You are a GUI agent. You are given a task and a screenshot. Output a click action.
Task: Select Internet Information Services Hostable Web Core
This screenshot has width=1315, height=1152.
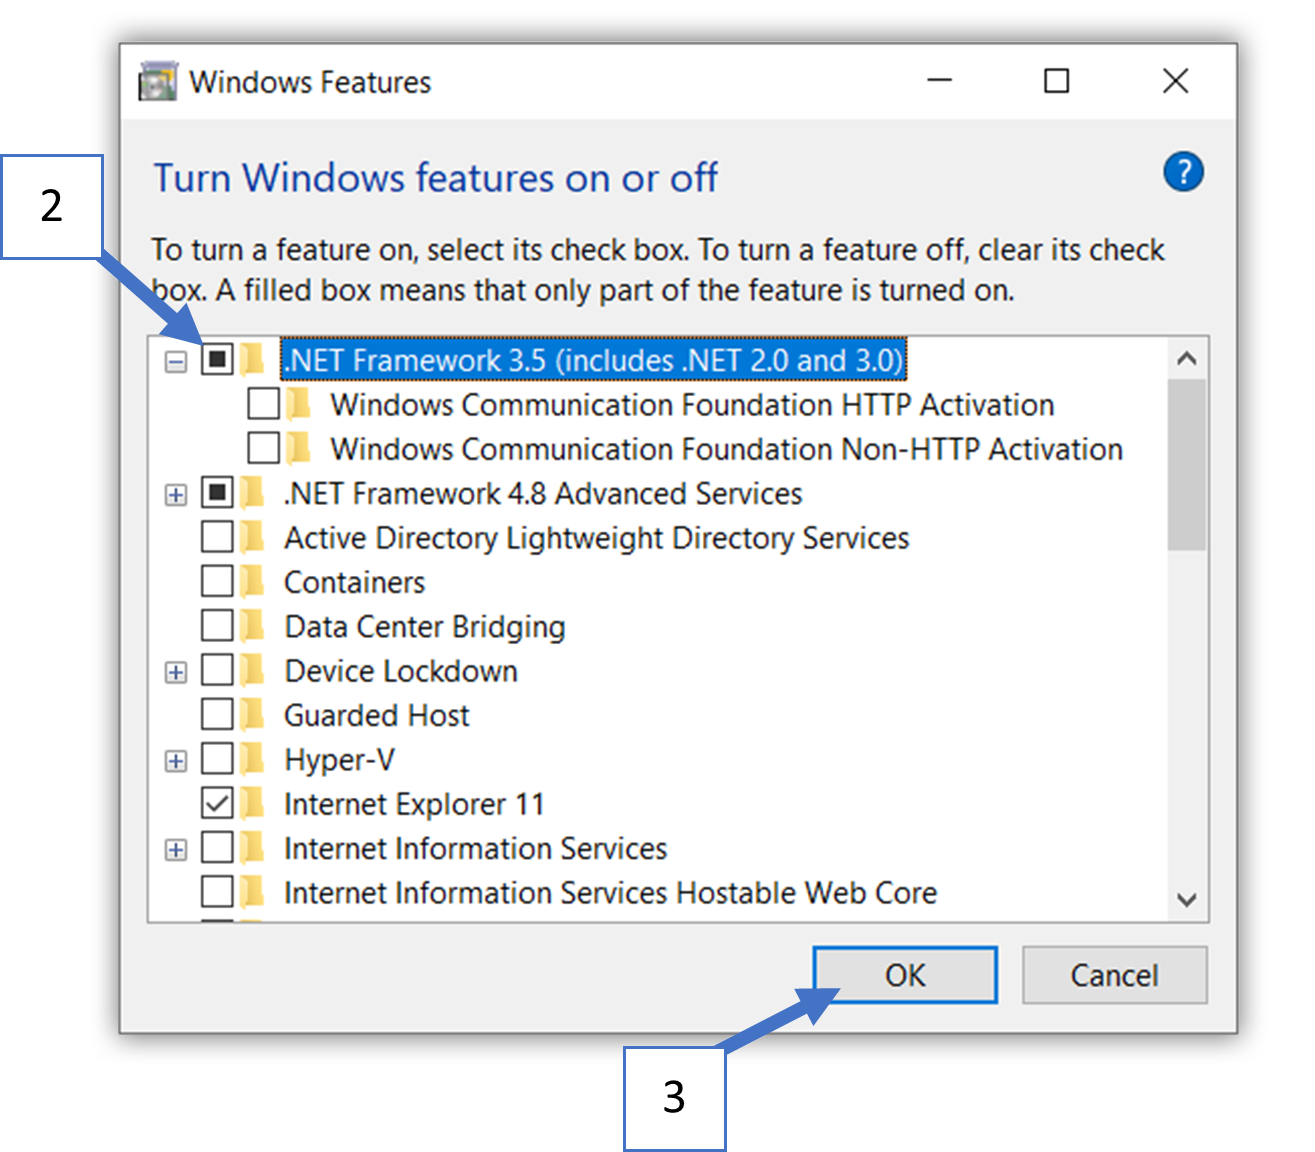pos(610,892)
